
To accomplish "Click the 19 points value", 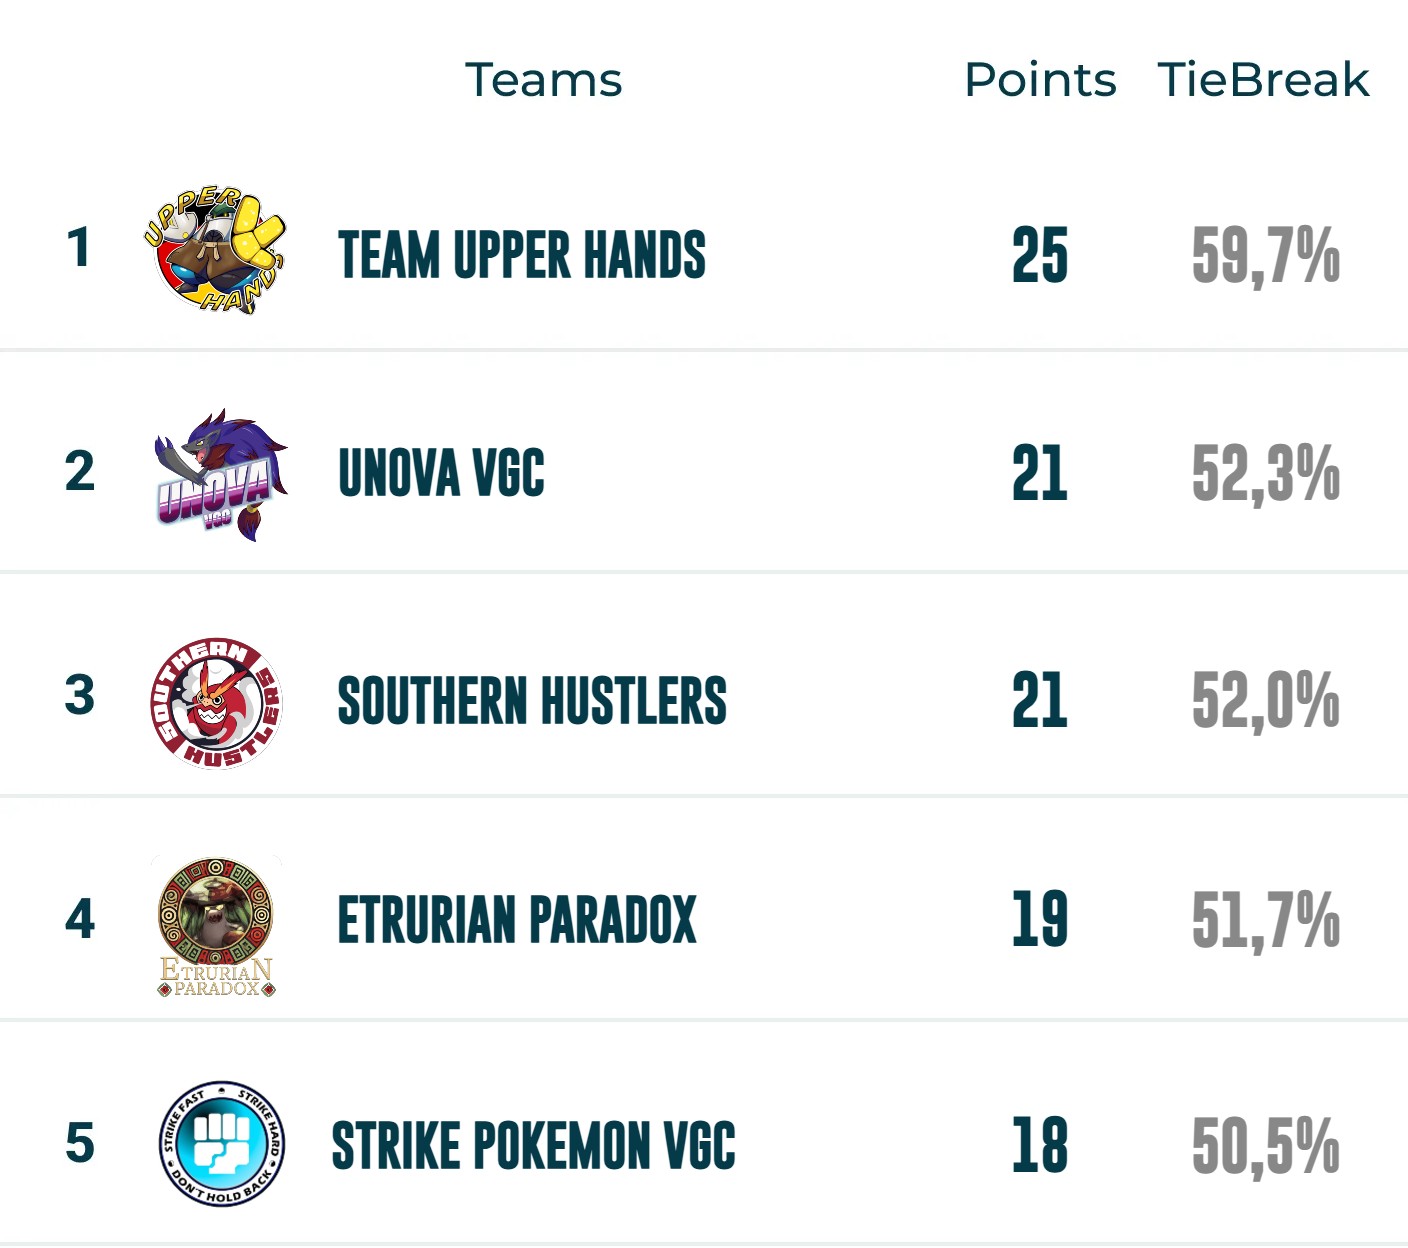I will 1040,920.
